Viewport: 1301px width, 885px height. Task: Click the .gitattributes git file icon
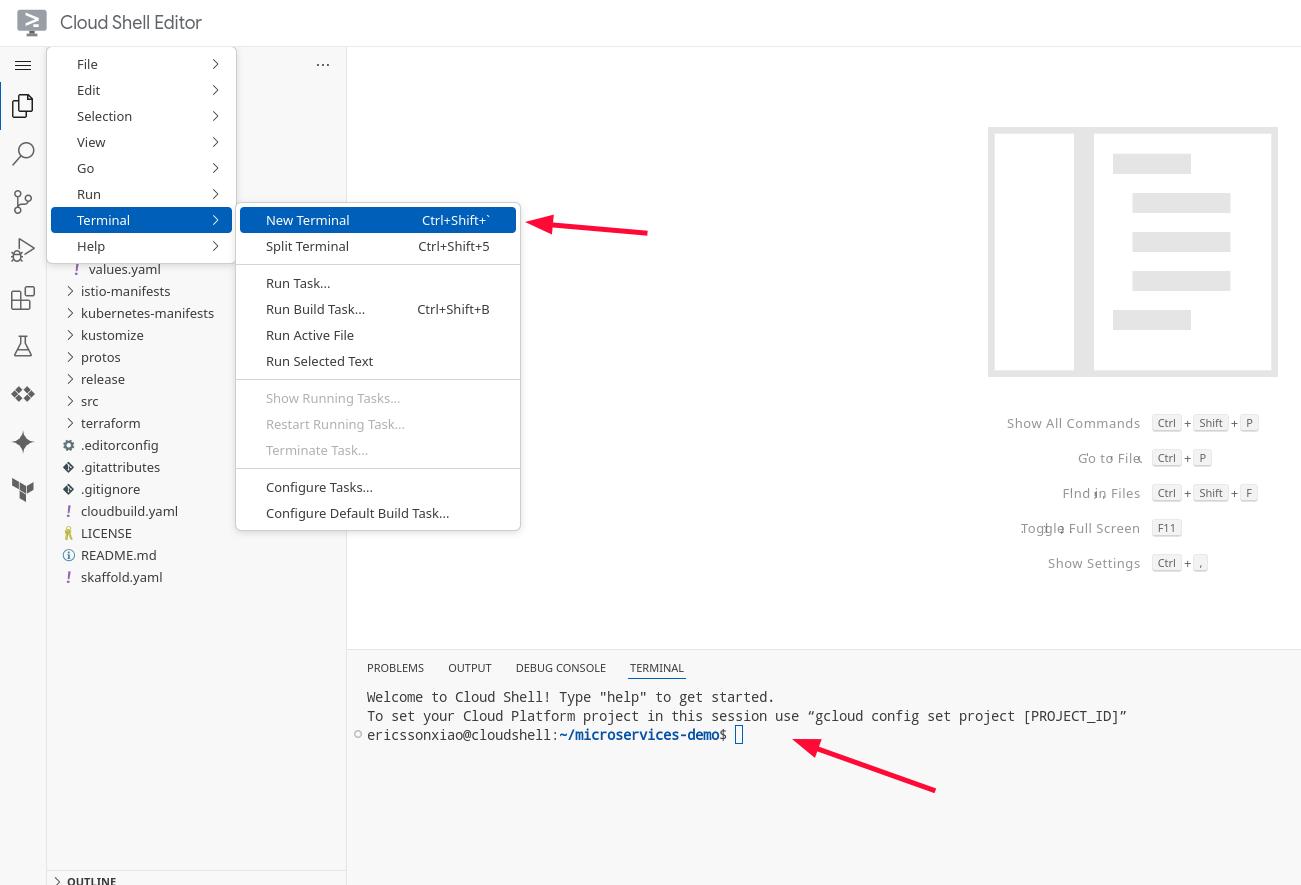[69, 467]
